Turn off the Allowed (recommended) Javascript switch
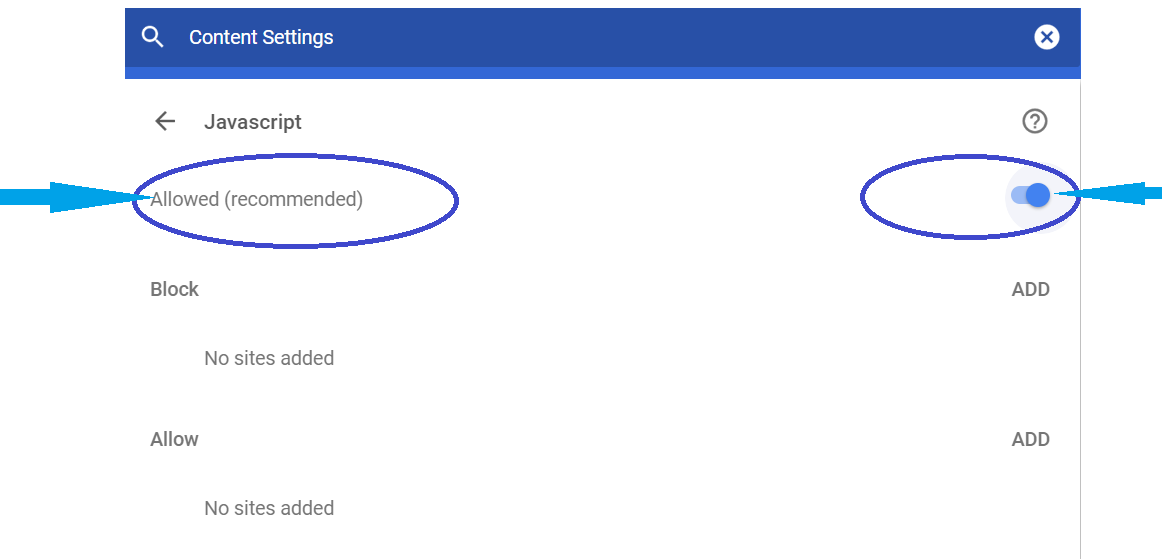Viewport: 1162px width, 559px height. point(1031,196)
